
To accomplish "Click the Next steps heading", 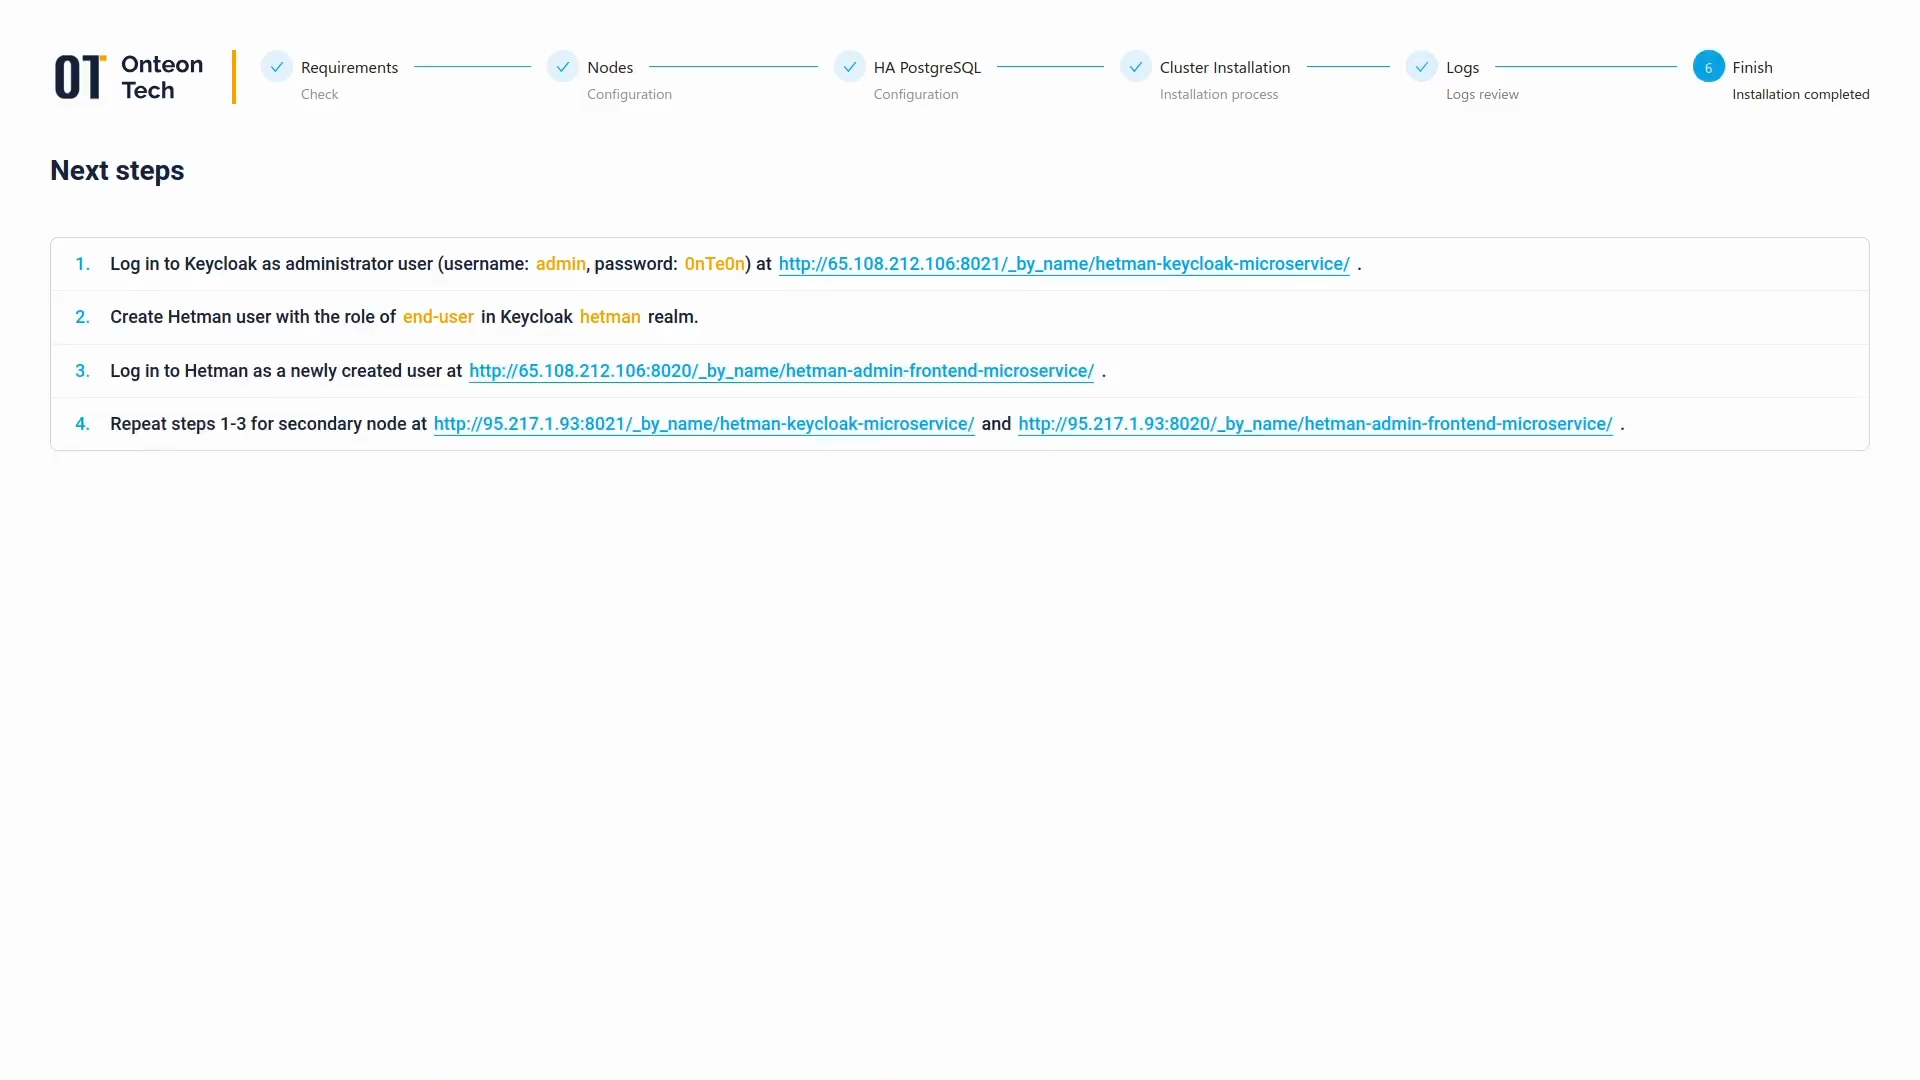I will pos(116,171).
